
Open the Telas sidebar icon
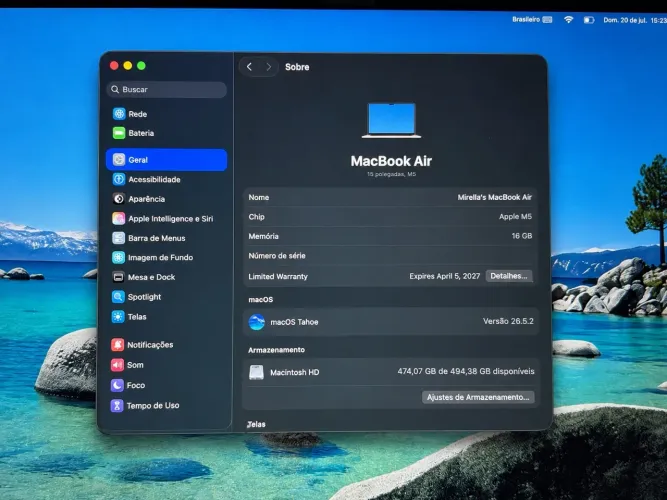tap(118, 317)
